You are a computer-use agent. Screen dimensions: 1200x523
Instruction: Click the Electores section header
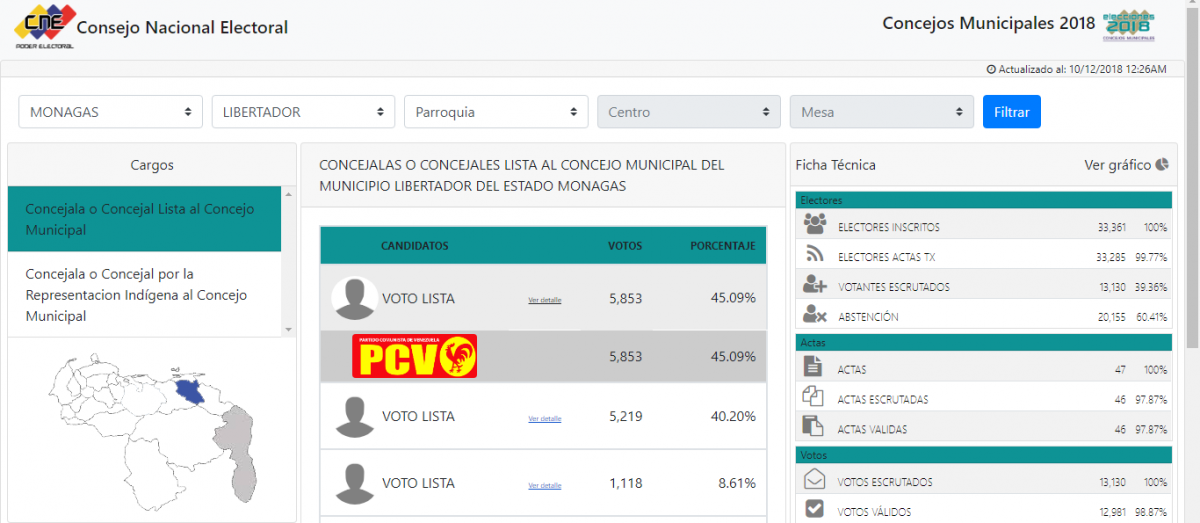[x=983, y=200]
